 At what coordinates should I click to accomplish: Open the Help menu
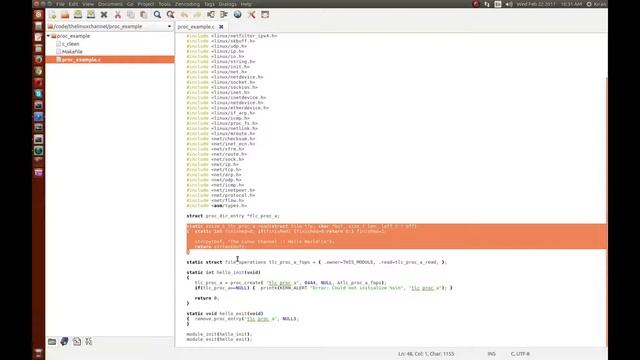tap(246, 4)
